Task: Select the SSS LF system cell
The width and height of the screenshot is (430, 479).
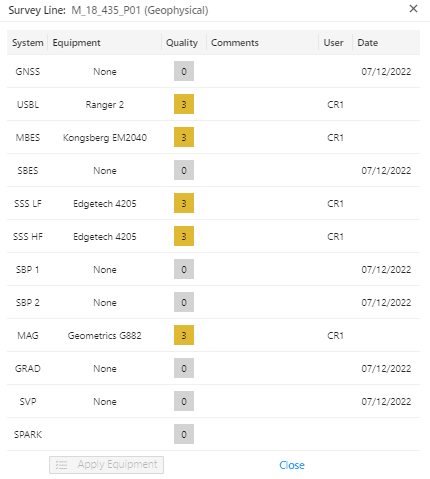Action: 28,203
